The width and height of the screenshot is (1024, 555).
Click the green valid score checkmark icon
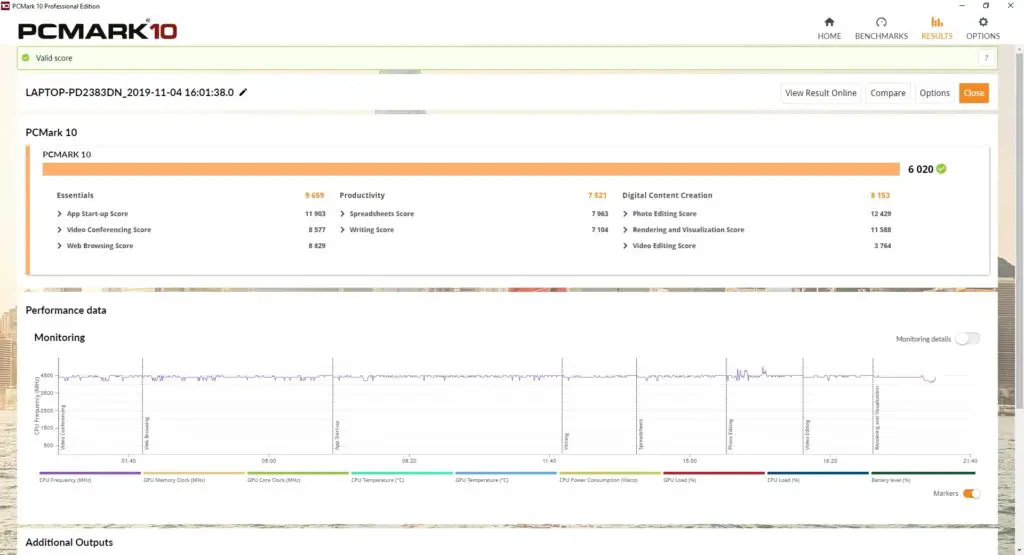tap(25, 58)
